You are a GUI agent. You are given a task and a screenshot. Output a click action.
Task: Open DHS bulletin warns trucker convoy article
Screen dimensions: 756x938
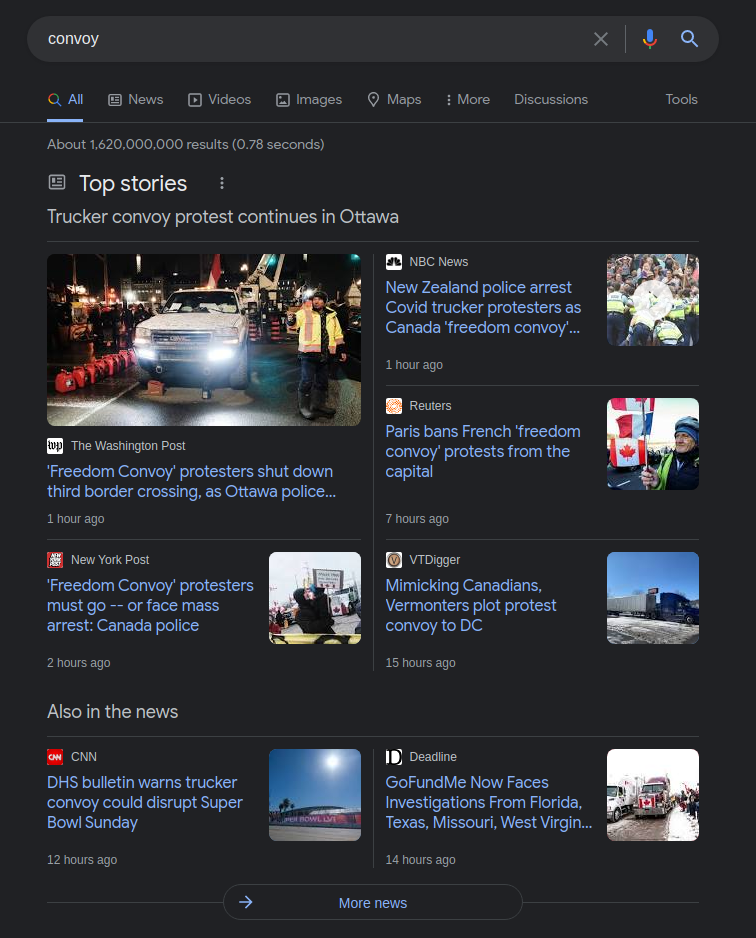click(x=145, y=802)
